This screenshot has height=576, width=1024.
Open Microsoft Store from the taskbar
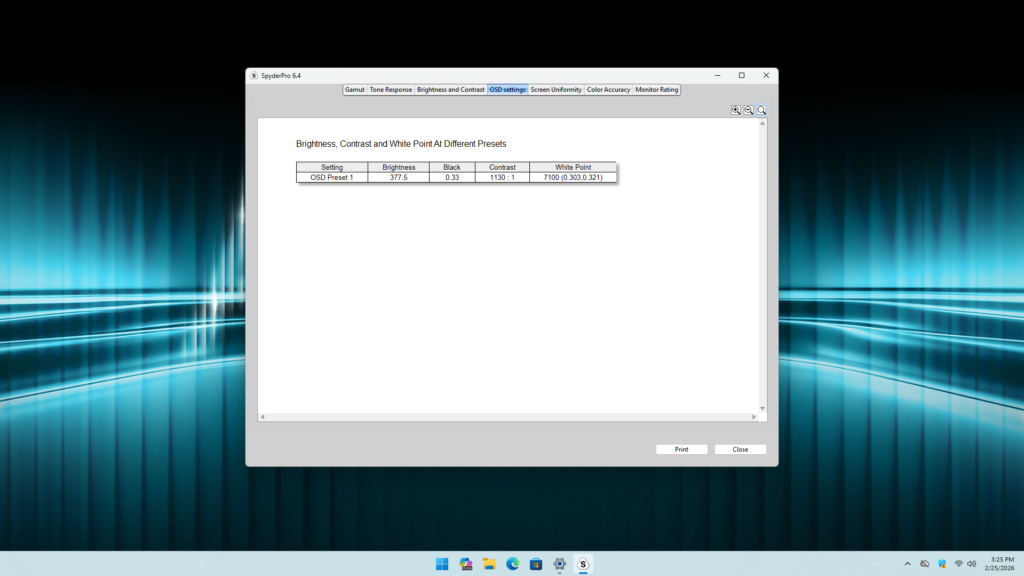coord(536,564)
